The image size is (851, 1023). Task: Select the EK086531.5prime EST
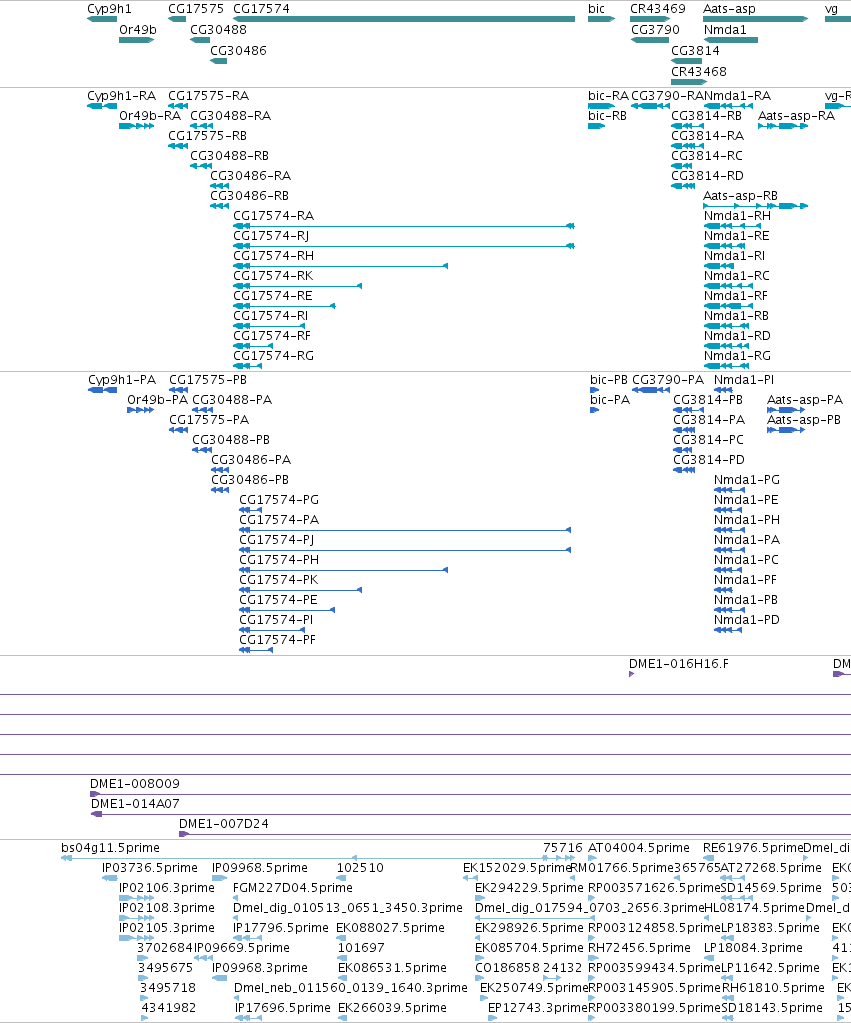[343, 978]
